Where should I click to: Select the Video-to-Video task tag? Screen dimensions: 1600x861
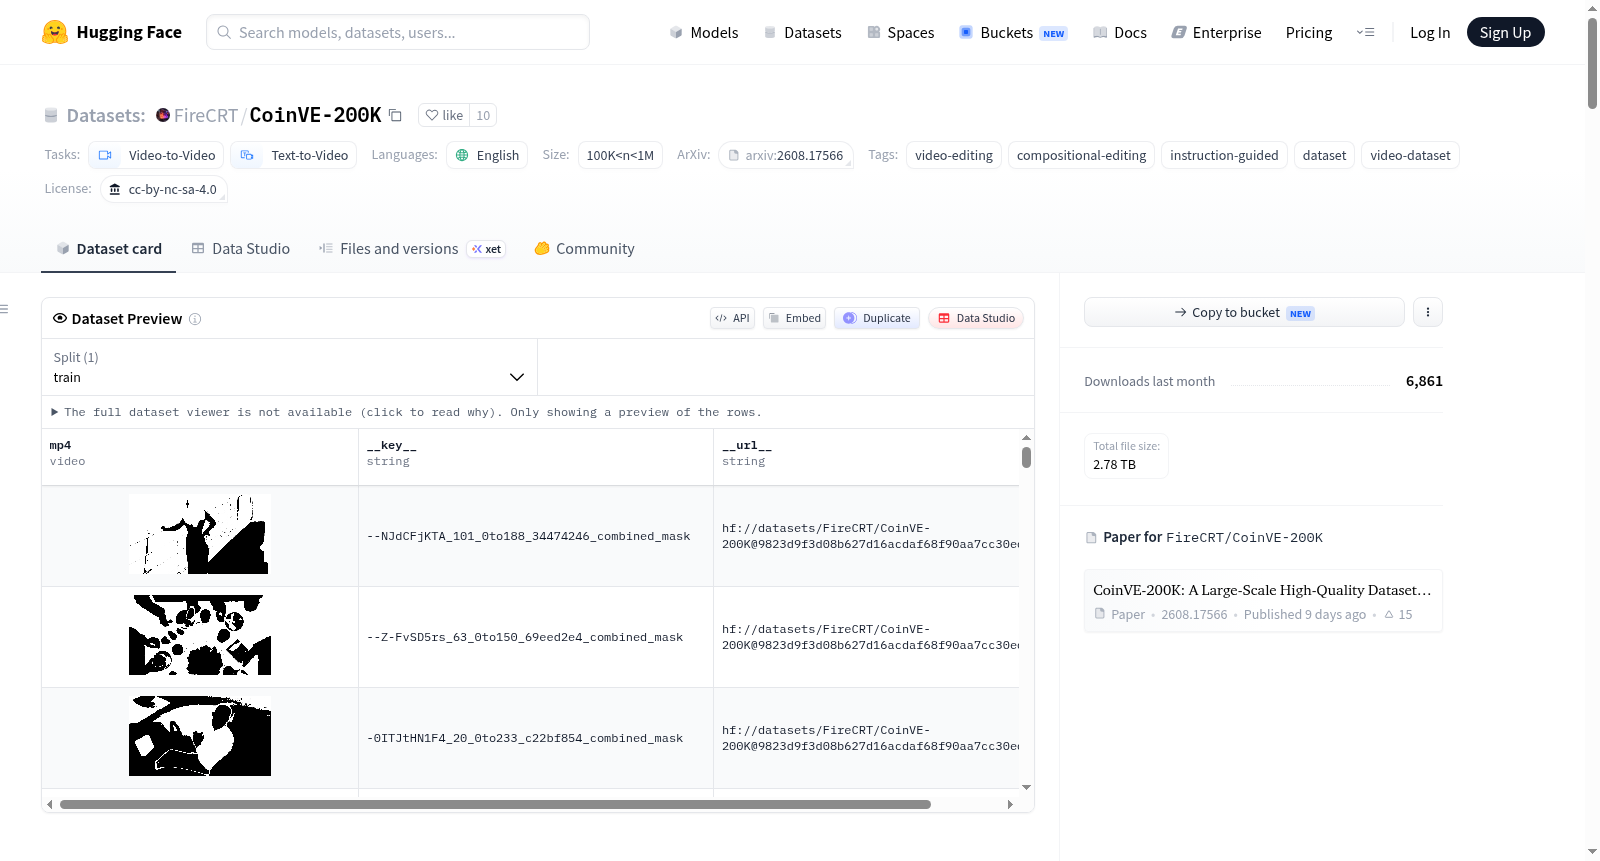pyautogui.click(x=156, y=155)
